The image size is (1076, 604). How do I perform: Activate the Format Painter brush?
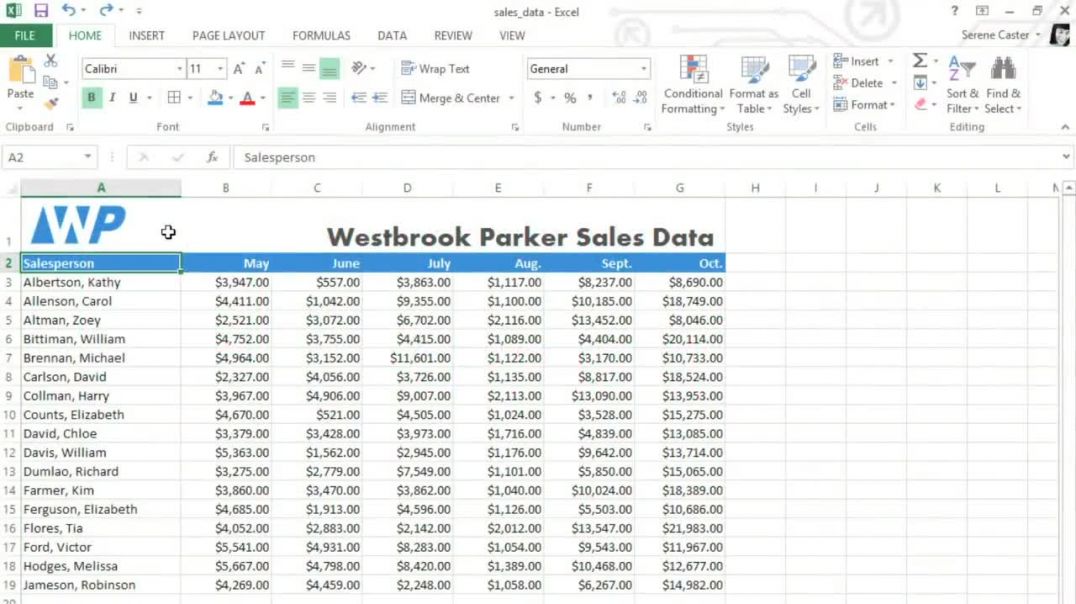(51, 104)
